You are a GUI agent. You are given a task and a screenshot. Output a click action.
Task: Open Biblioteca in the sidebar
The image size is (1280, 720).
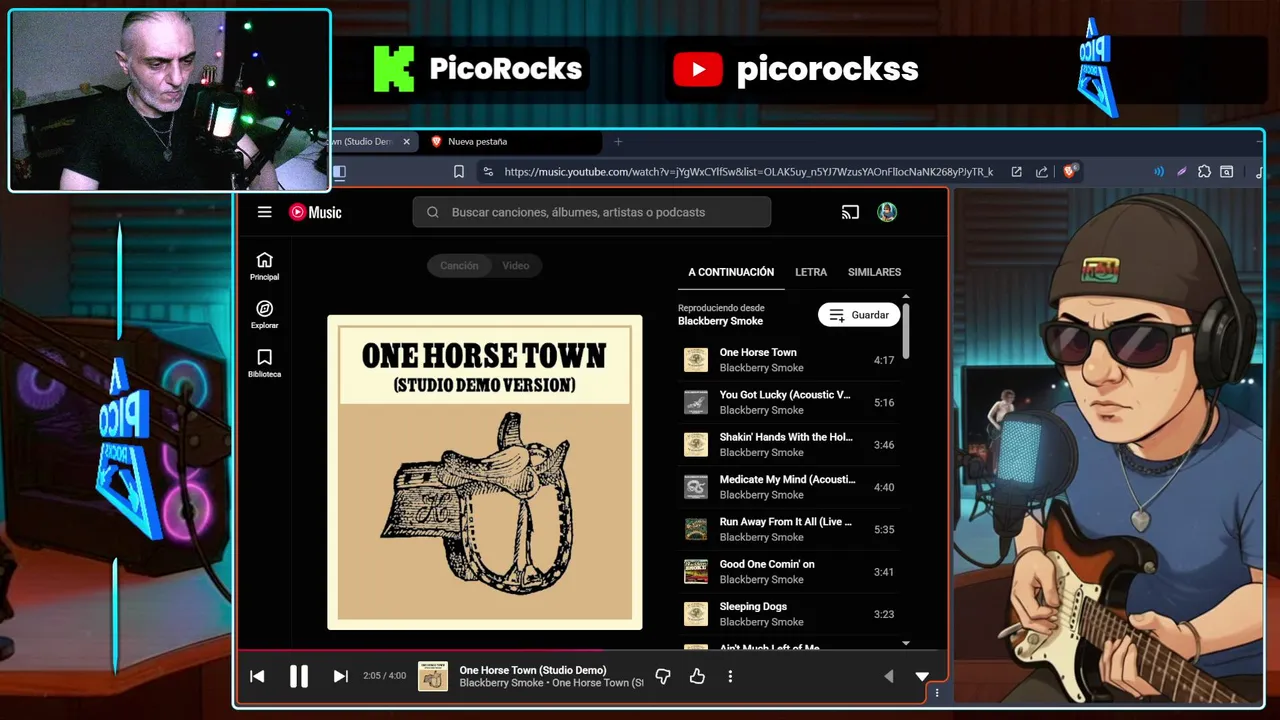coord(264,364)
